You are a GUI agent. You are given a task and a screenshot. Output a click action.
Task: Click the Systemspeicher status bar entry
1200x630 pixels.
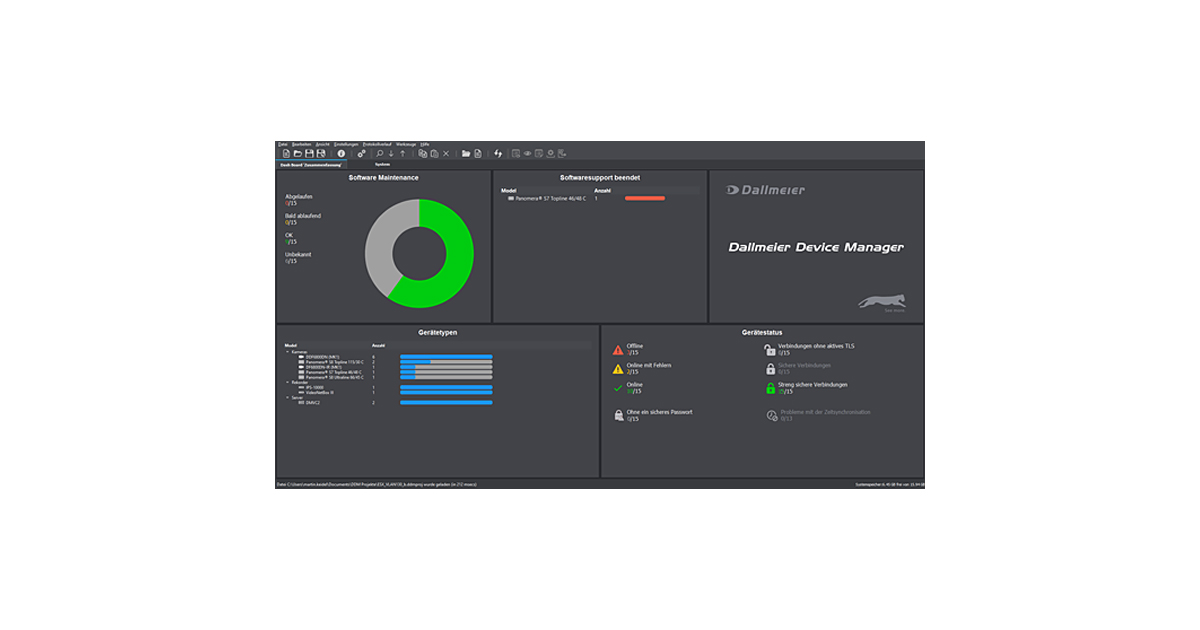(x=890, y=484)
